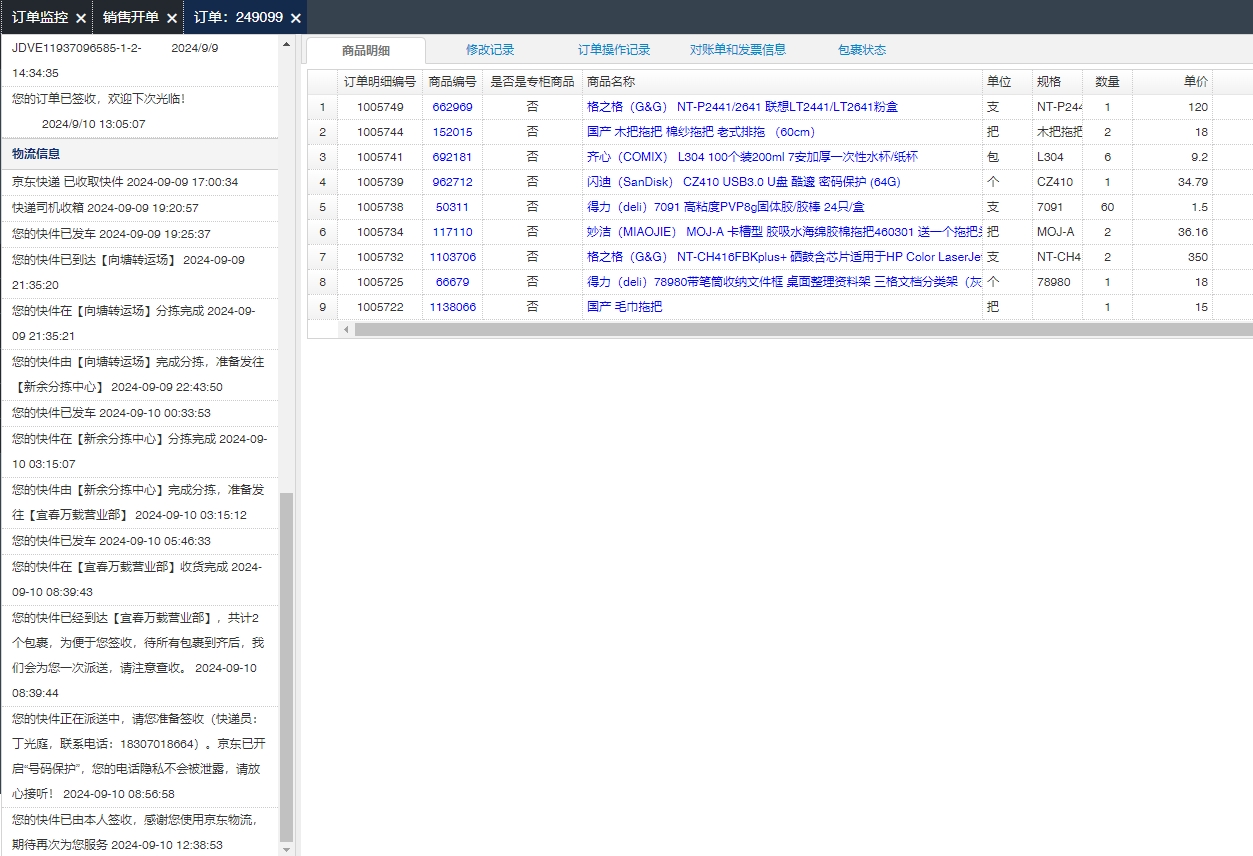Open the 包裹状态 tab
The width and height of the screenshot is (1253, 856).
862,50
